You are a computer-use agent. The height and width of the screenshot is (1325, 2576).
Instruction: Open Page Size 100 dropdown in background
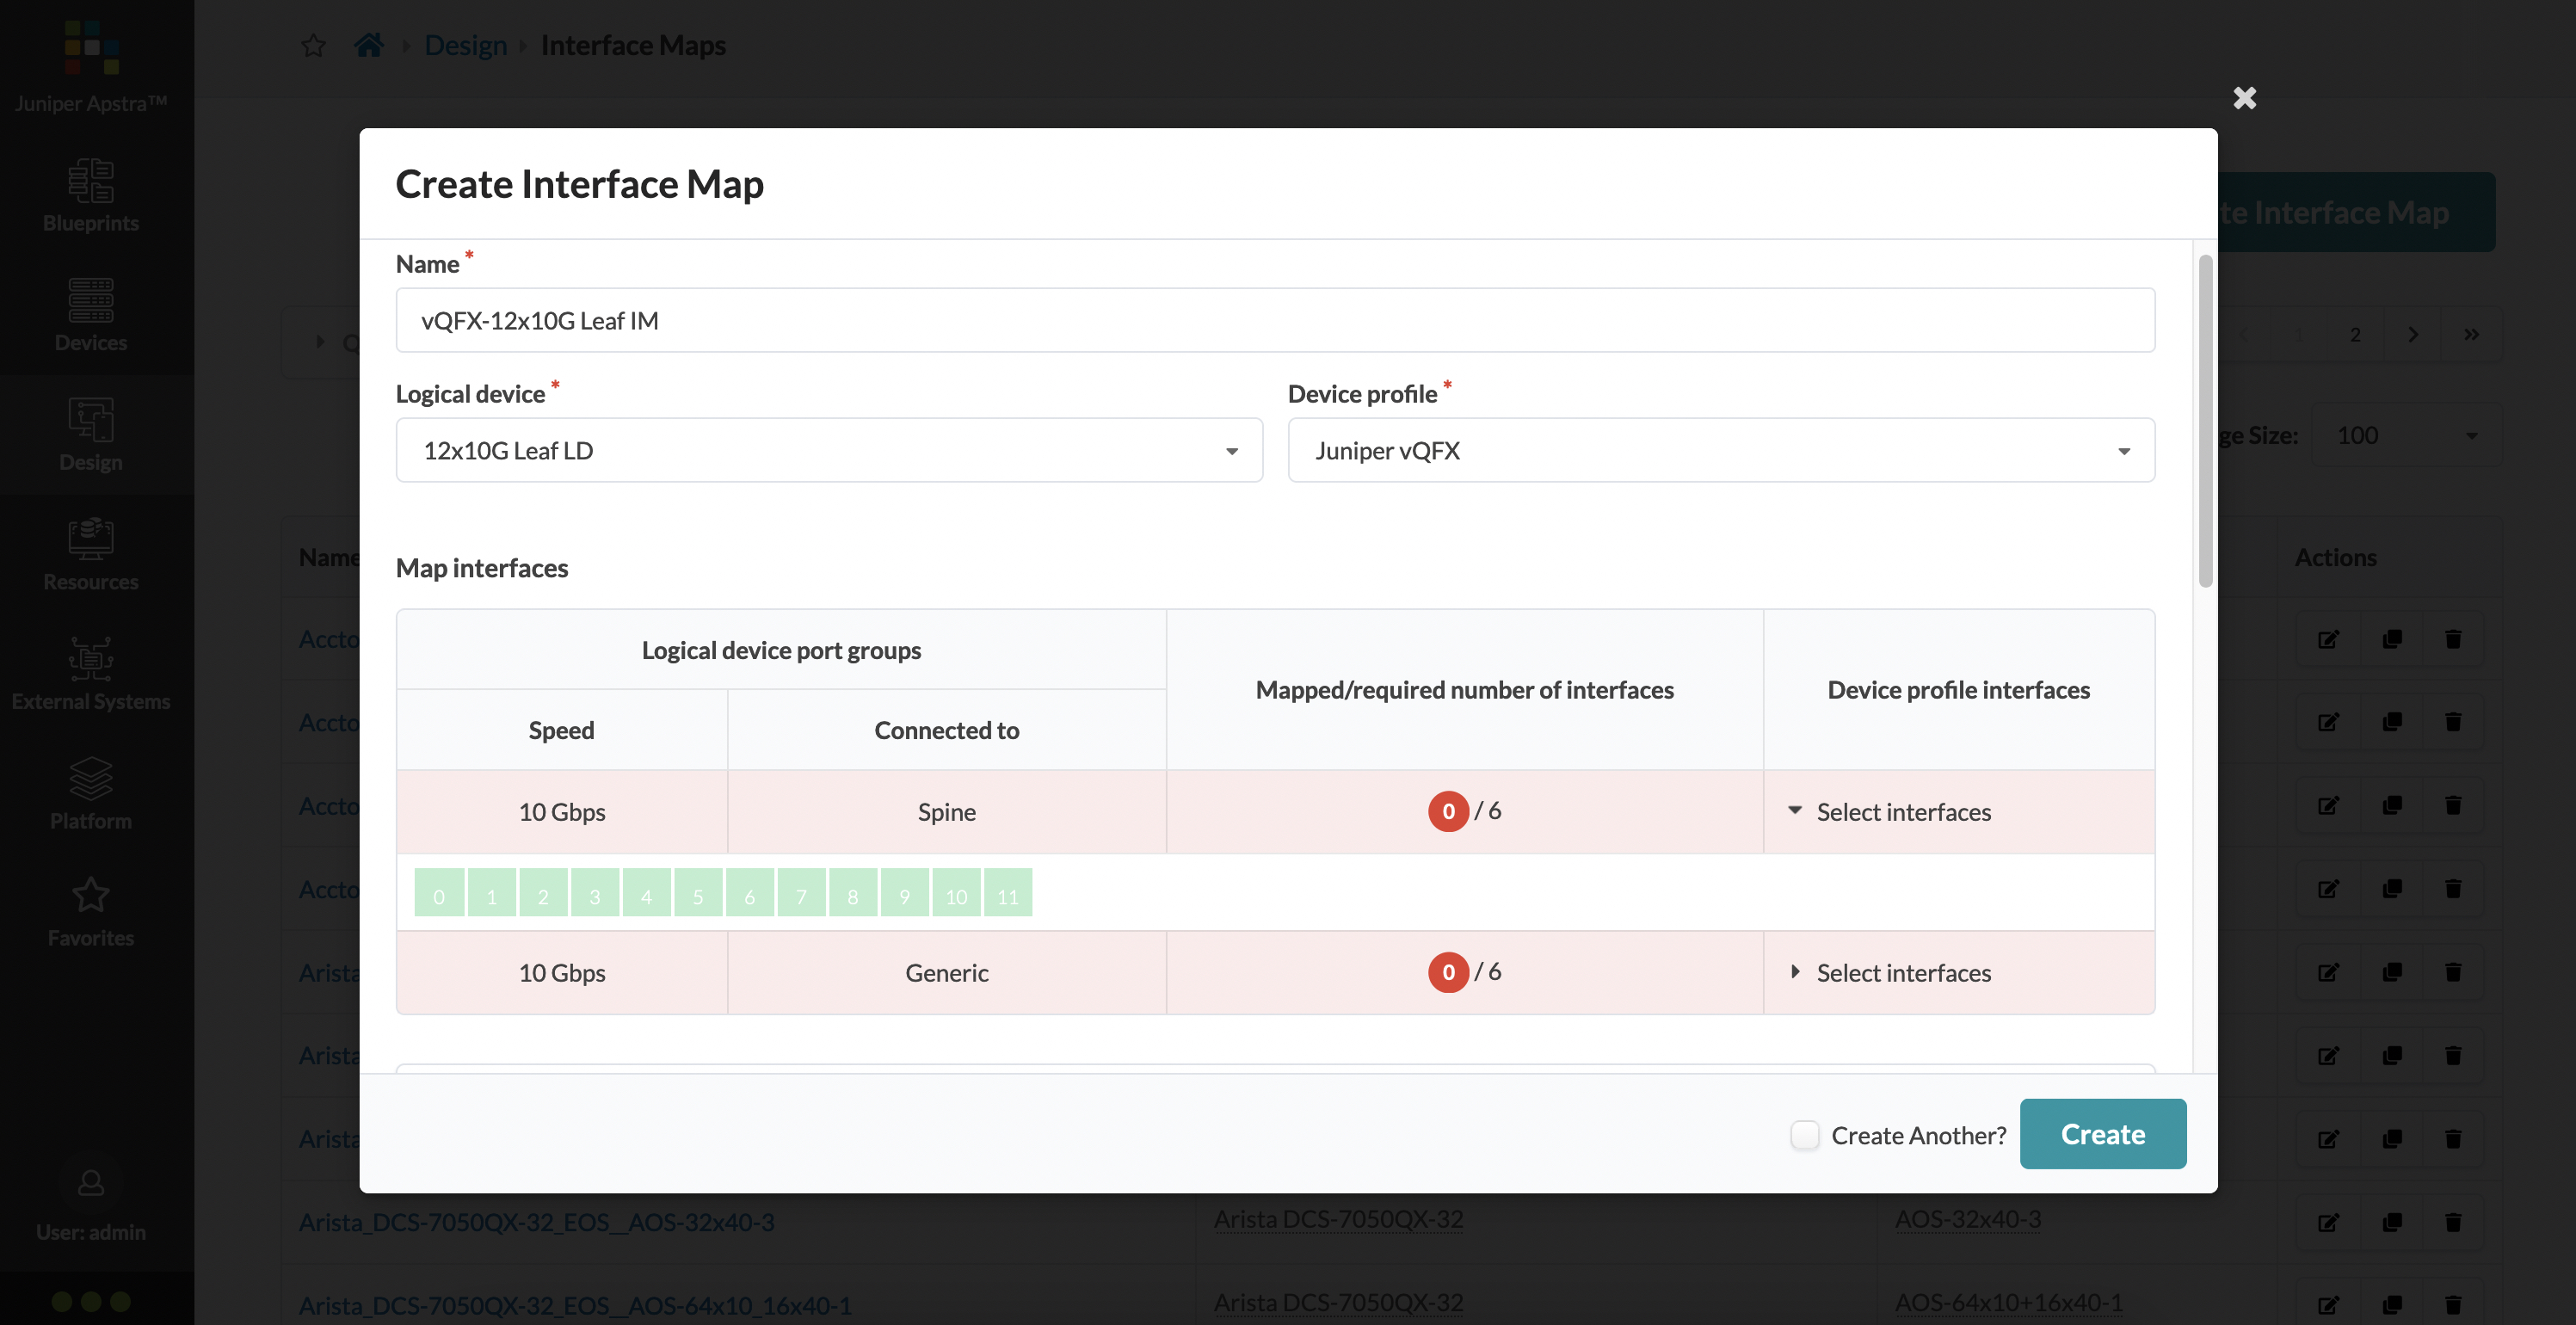click(x=2406, y=435)
